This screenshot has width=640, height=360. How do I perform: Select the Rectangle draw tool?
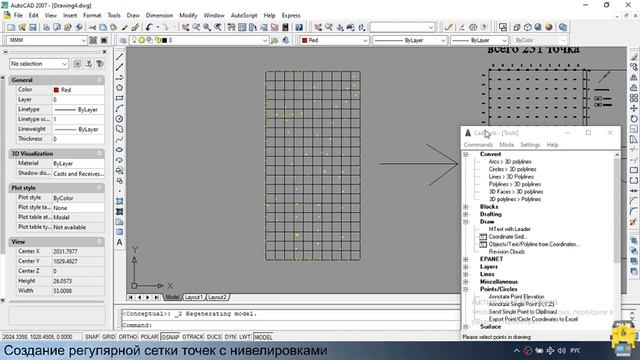tap(119, 98)
